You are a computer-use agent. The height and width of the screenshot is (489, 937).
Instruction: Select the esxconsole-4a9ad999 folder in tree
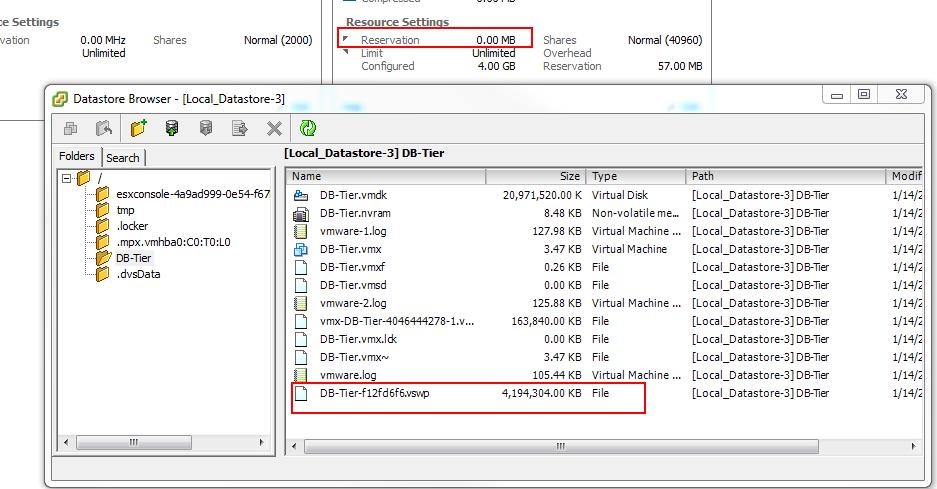[193, 194]
